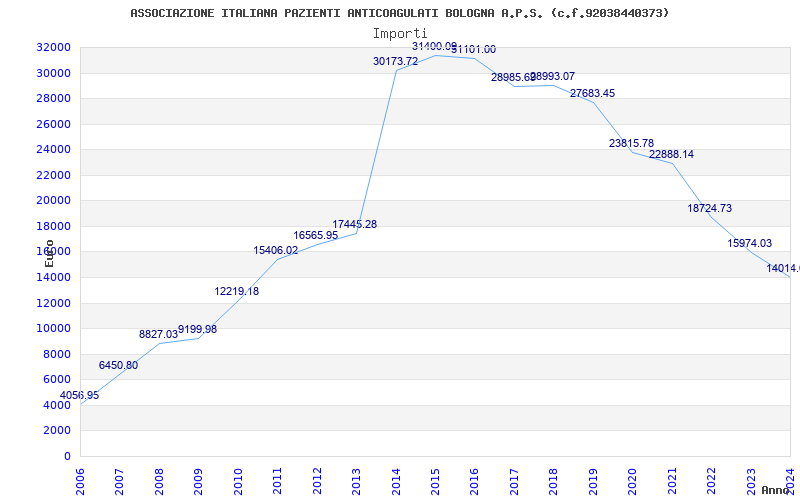
Task: Click data label 8827.03
Action: click(158, 335)
